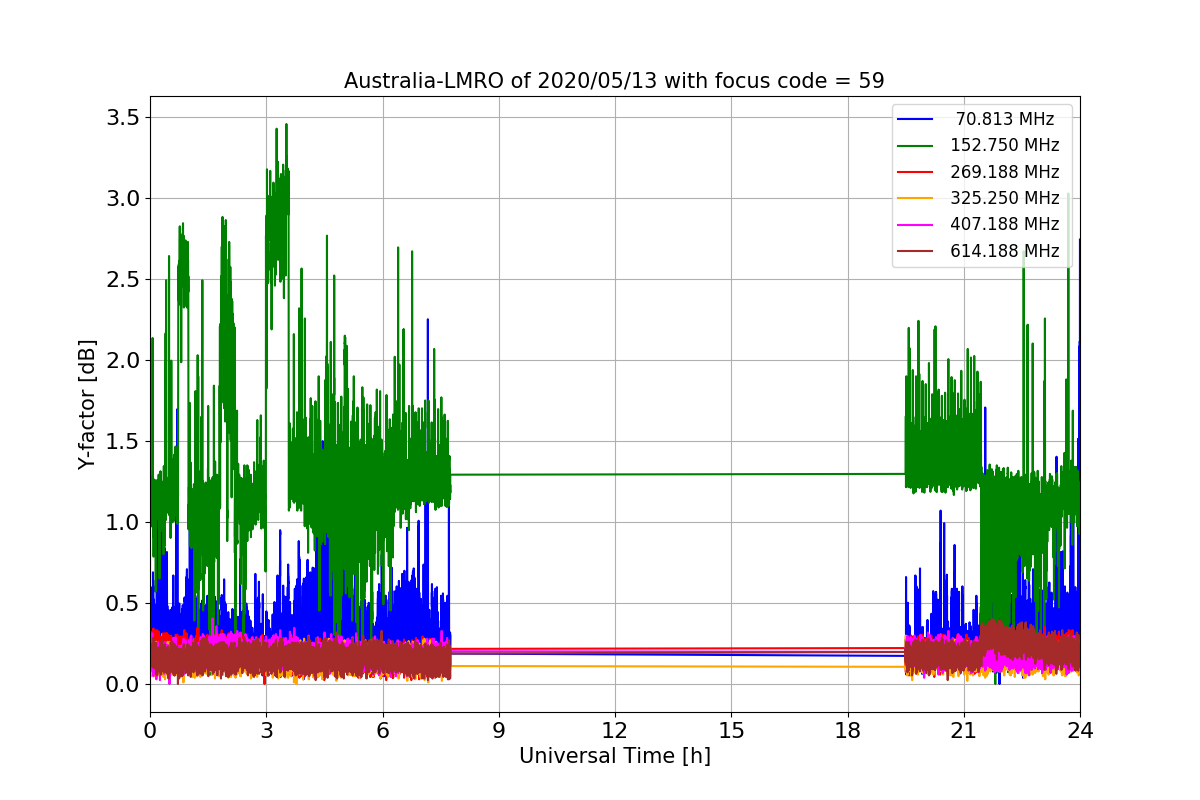Image resolution: width=1200 pixels, height=800 pixels.
Task: Click the x-axis tick label '15'
Action: point(731,730)
